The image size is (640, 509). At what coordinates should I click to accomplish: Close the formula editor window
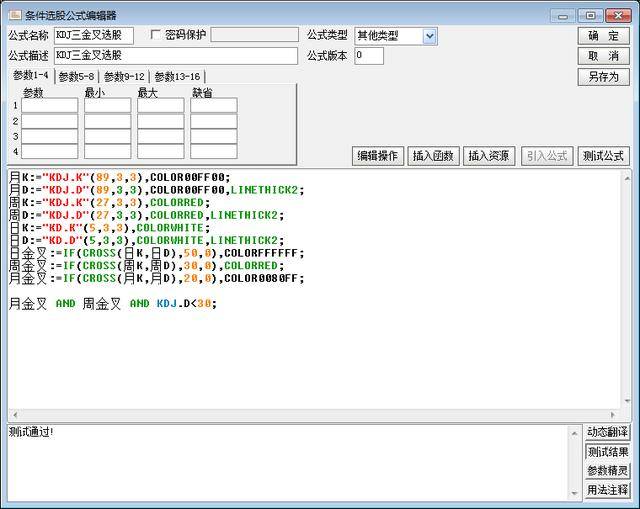point(619,14)
